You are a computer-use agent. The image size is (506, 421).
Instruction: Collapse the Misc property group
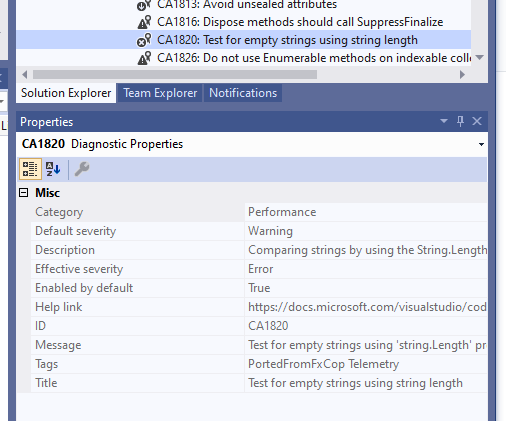(x=24, y=193)
